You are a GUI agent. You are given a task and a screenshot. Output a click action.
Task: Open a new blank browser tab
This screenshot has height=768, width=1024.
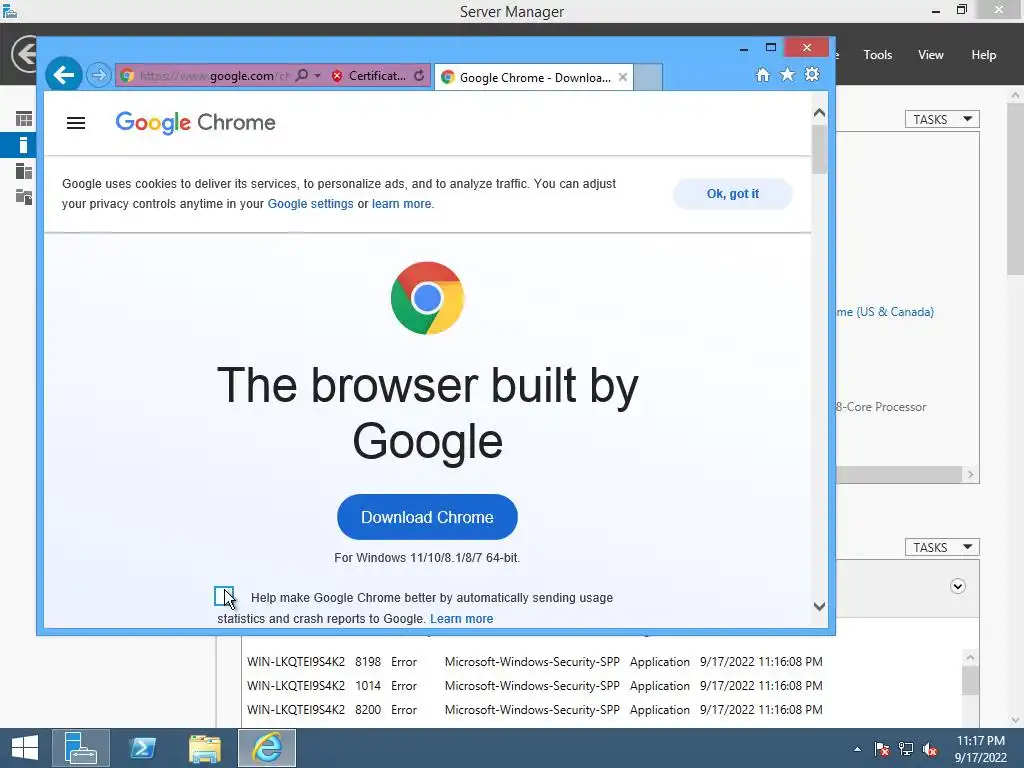pyautogui.click(x=648, y=78)
